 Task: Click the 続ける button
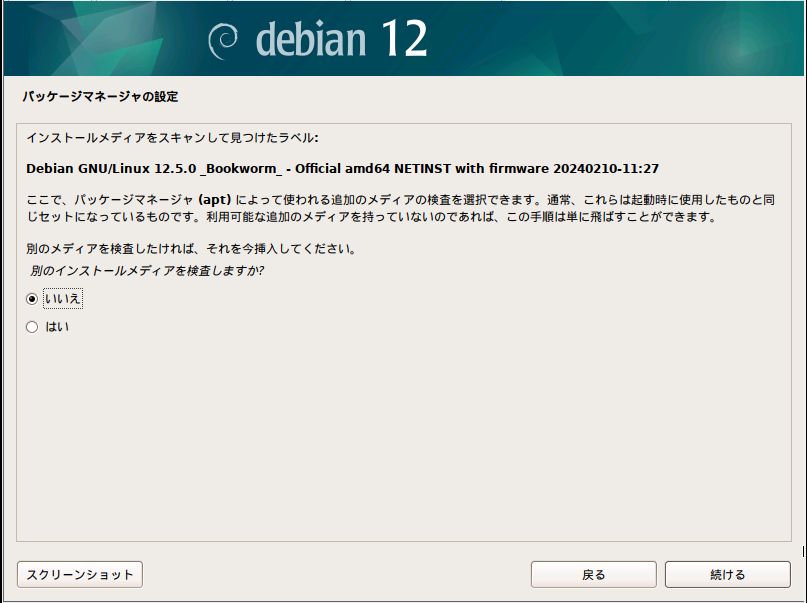727,574
